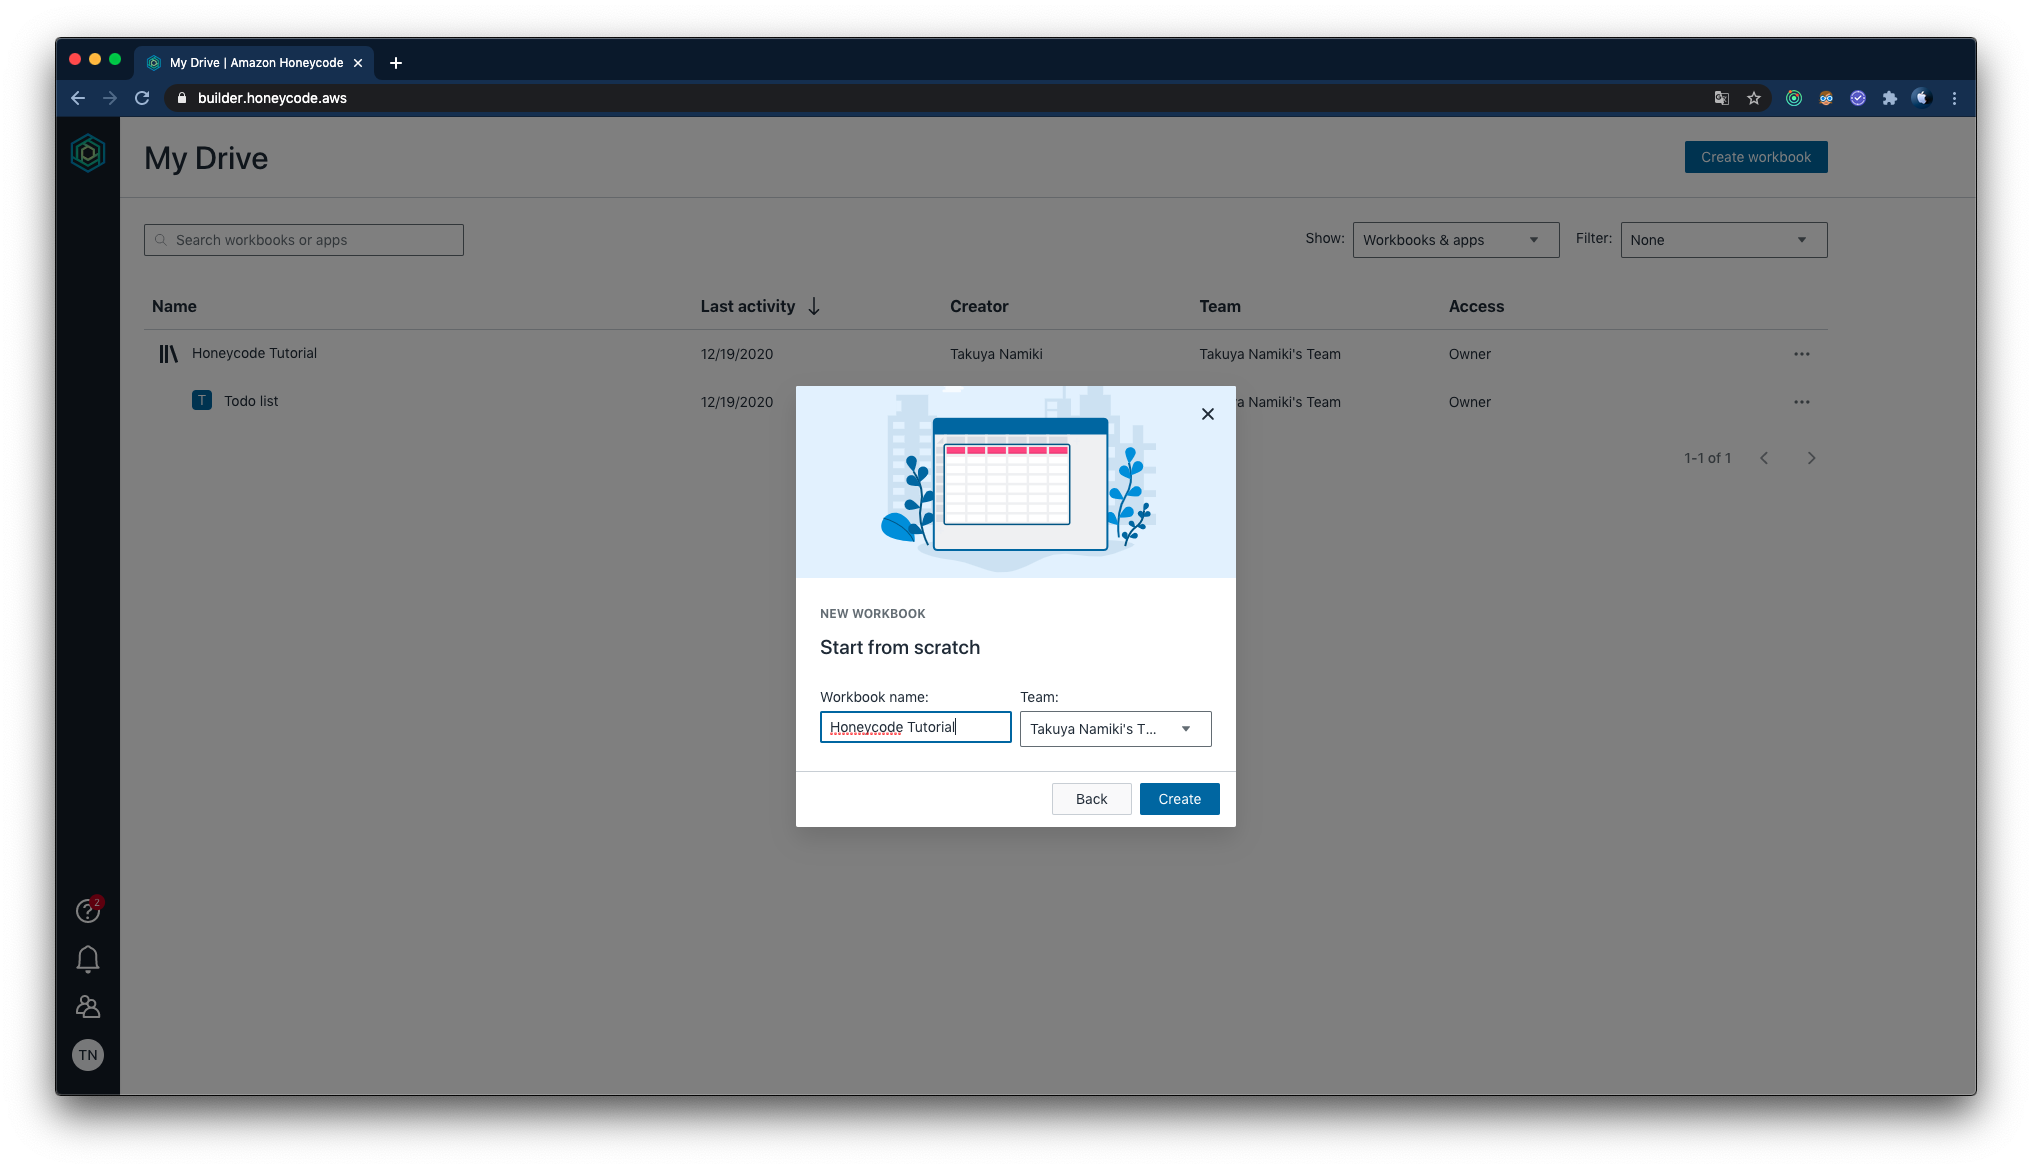Open the TN user avatar menu
Image resolution: width=2032 pixels, height=1169 pixels.
click(x=88, y=1055)
